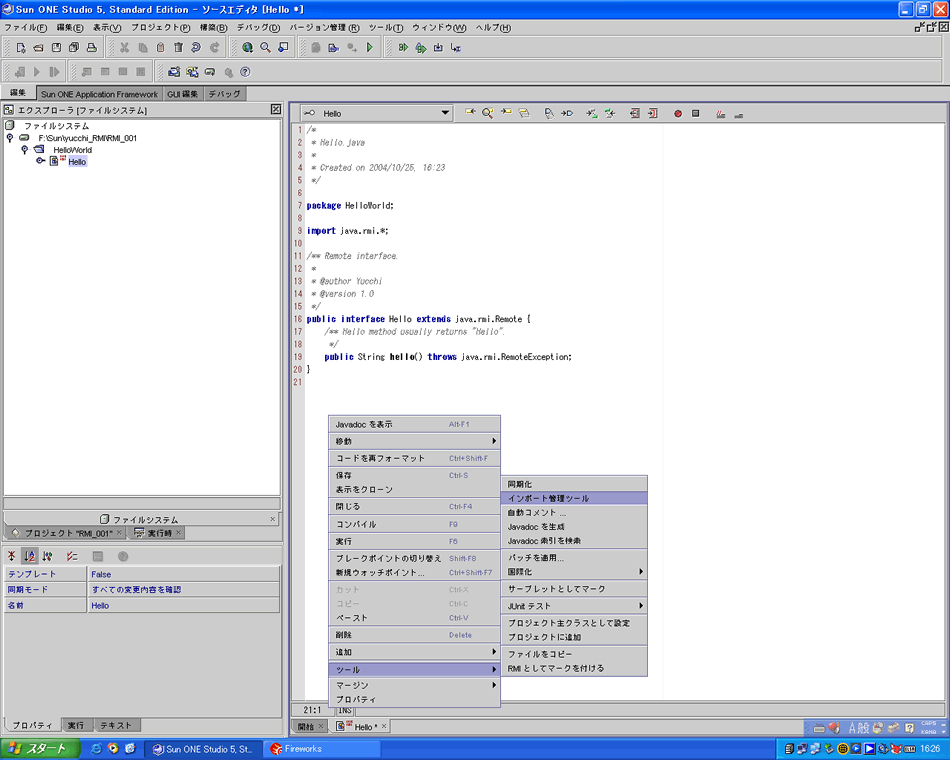Viewport: 950px width, 760px height.
Task: Toggle sort-by-type button in properties panel
Action: [47, 556]
